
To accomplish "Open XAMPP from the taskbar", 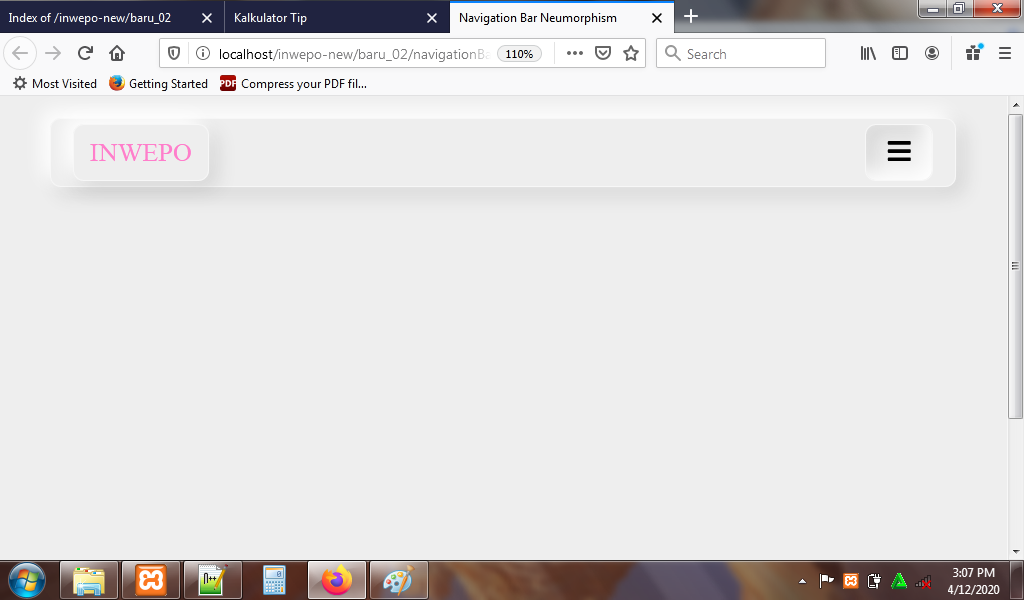I will pos(151,580).
